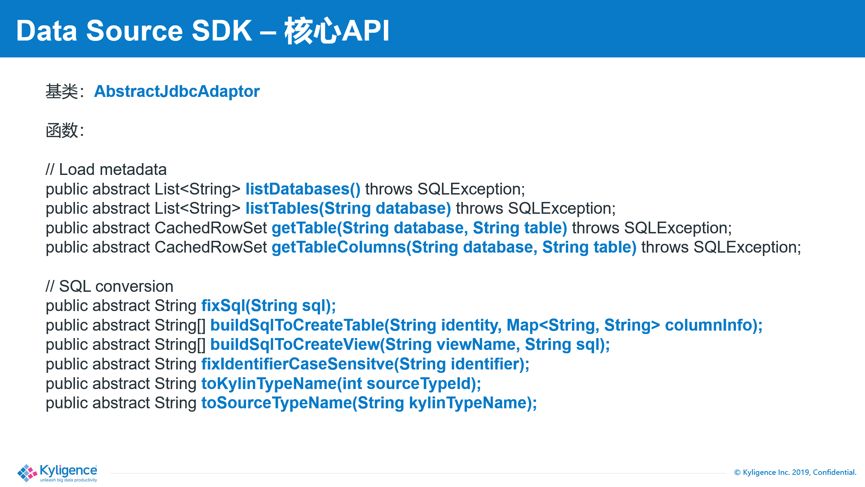Click the 函数 label

coord(61,131)
